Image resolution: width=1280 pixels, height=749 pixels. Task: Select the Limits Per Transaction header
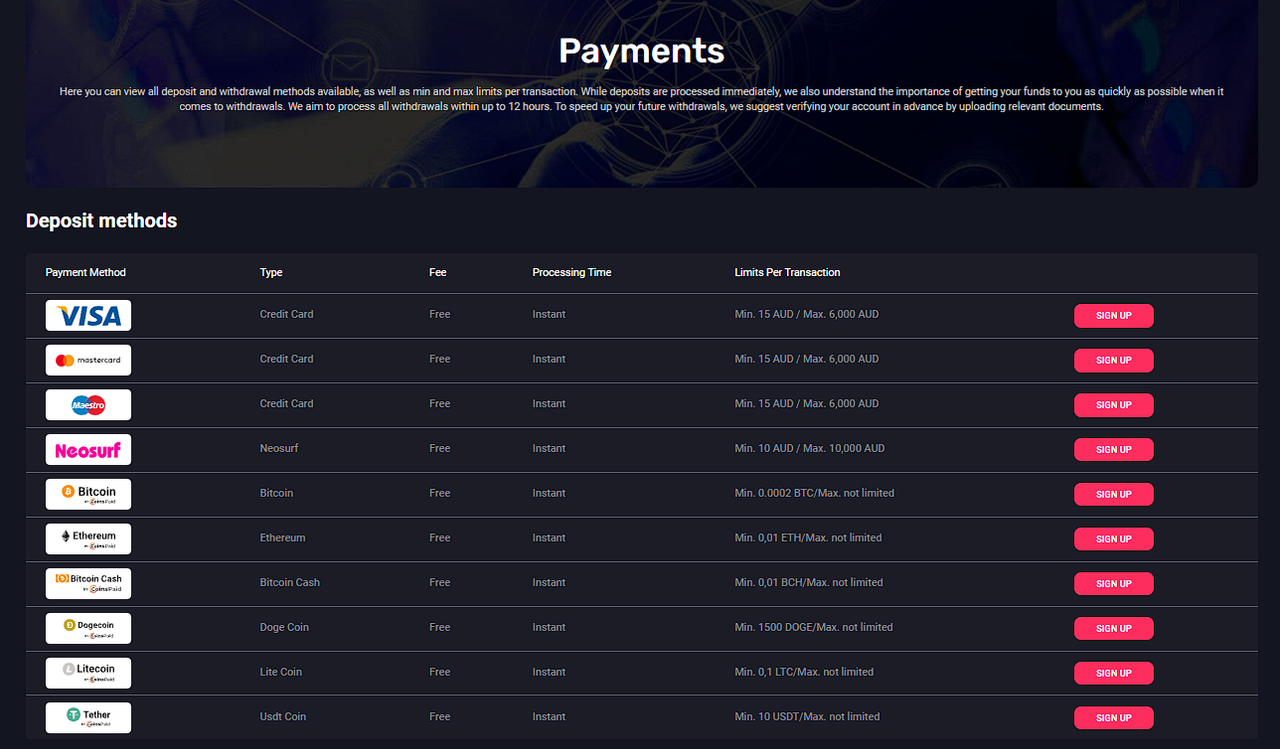[x=788, y=272]
